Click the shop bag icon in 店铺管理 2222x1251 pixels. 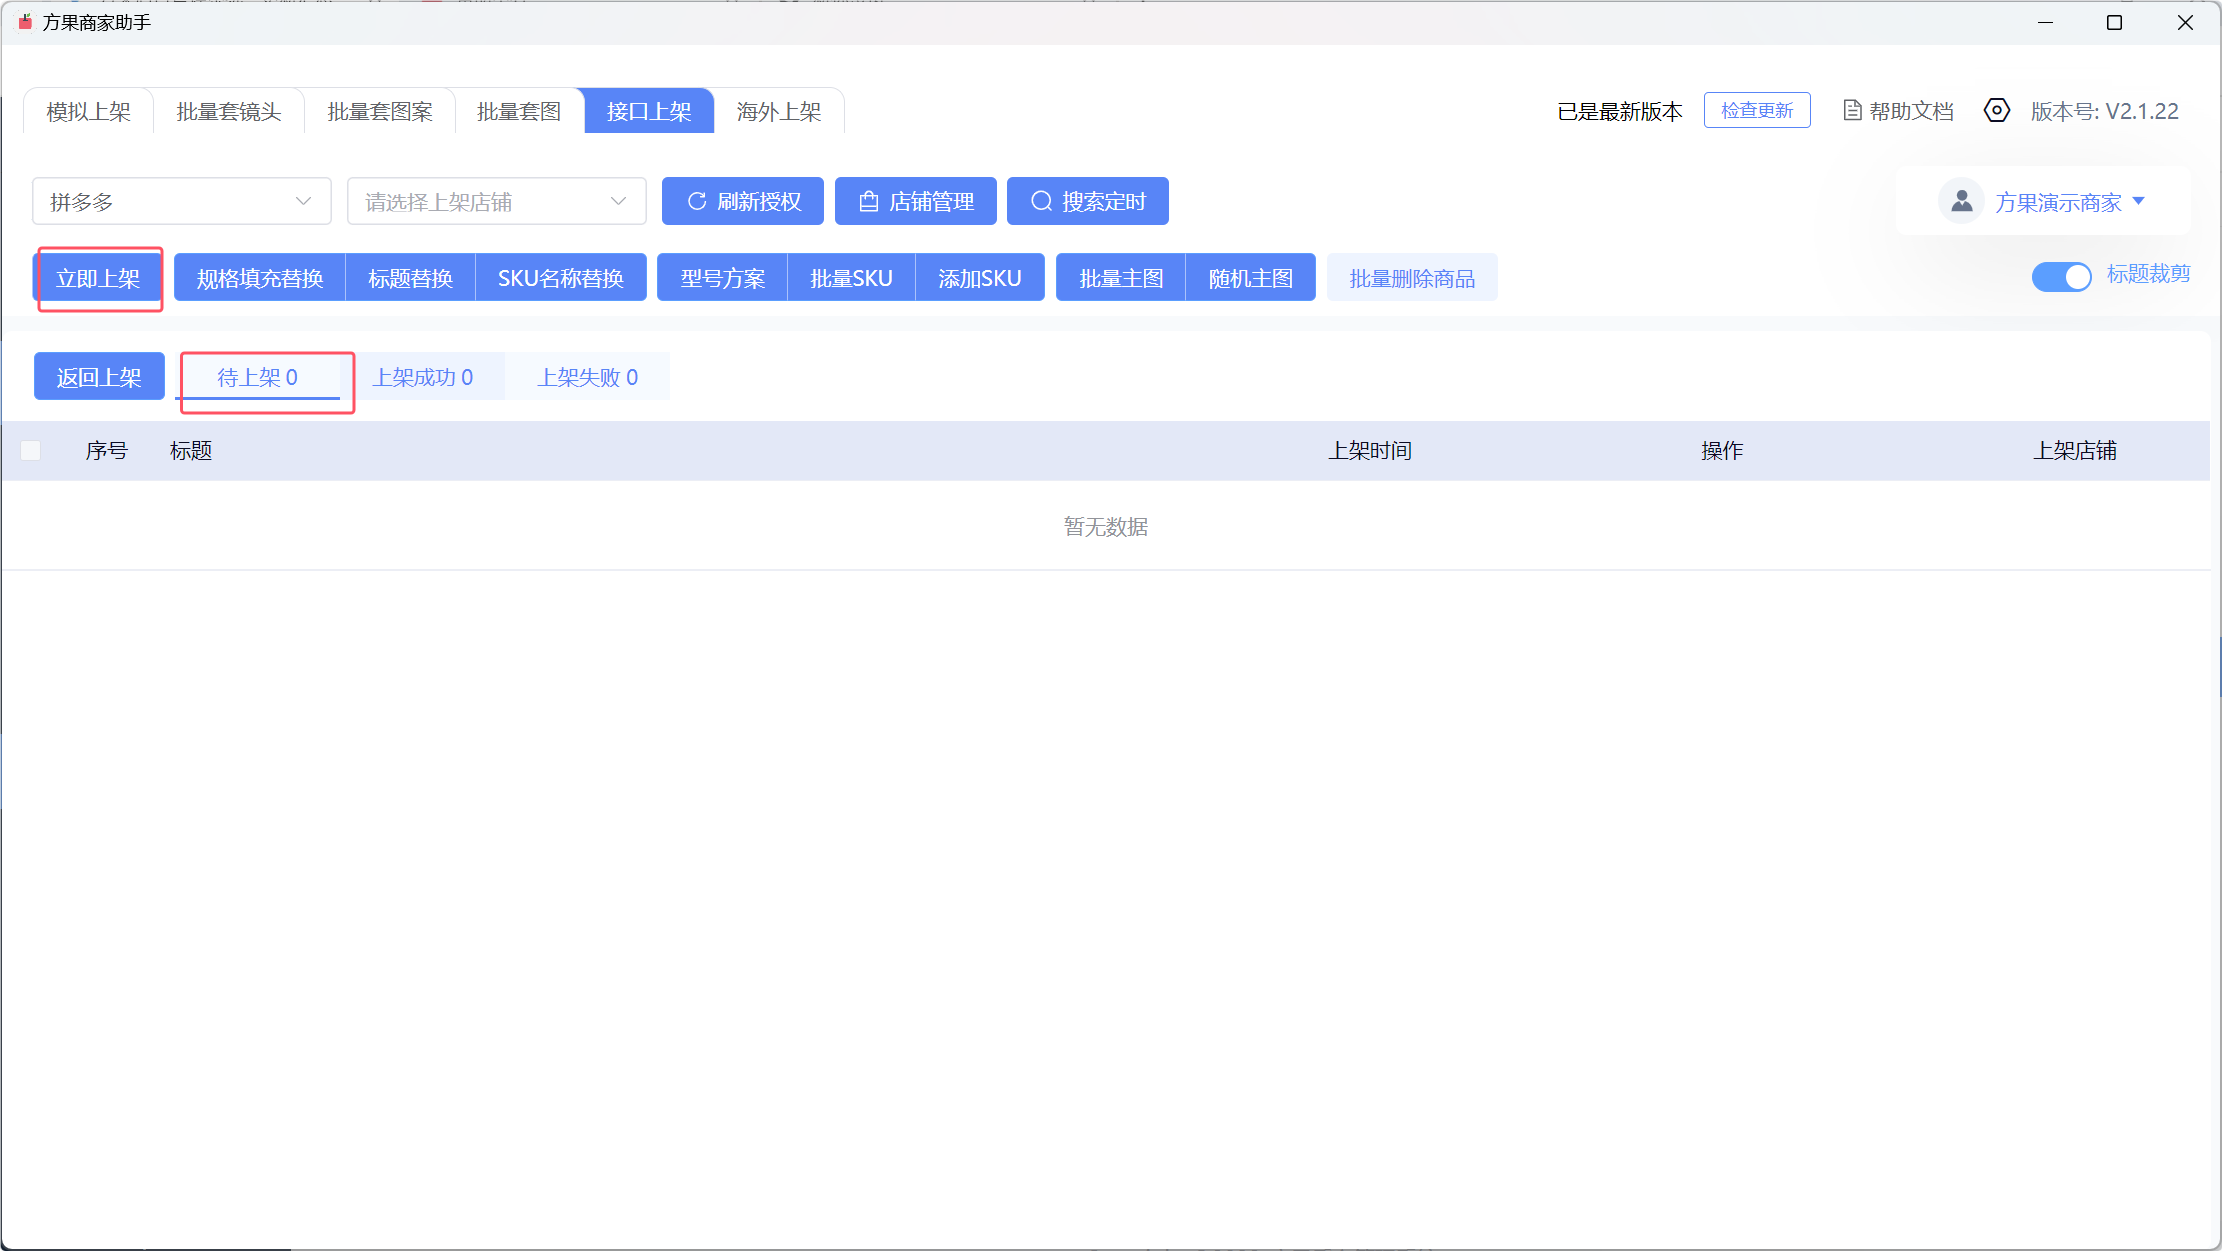point(869,201)
